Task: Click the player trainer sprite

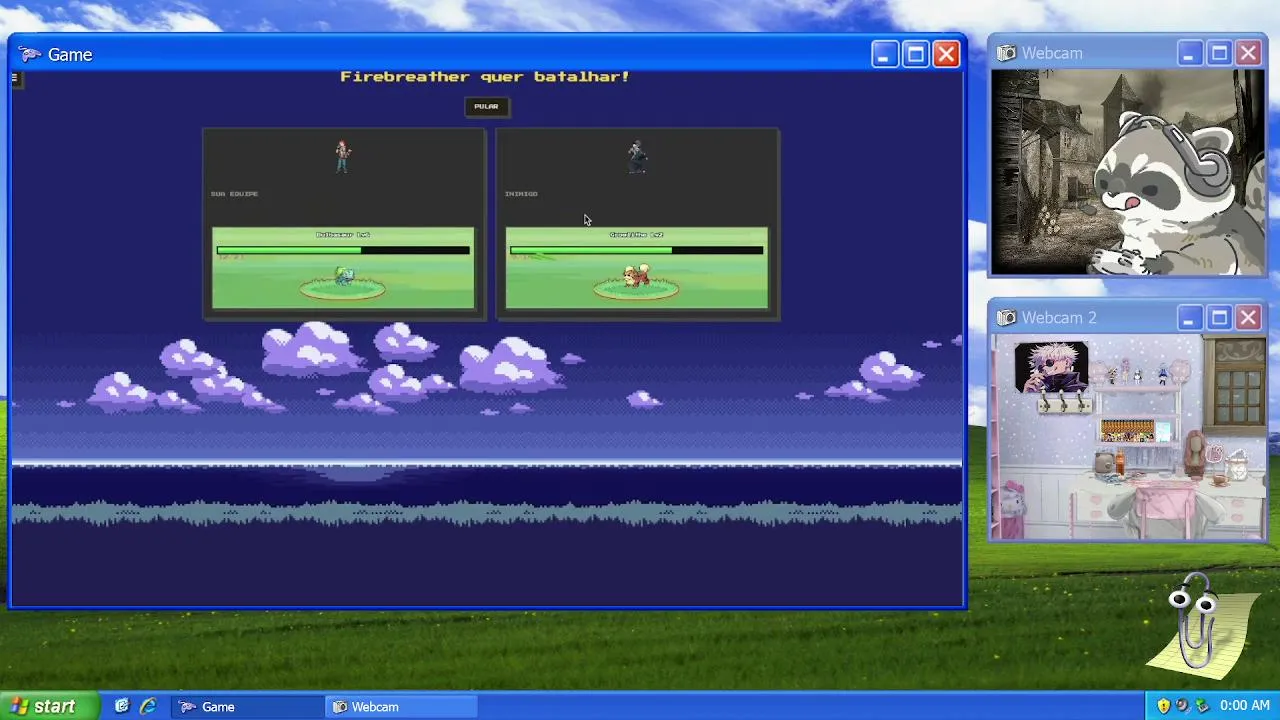Action: tap(343, 156)
